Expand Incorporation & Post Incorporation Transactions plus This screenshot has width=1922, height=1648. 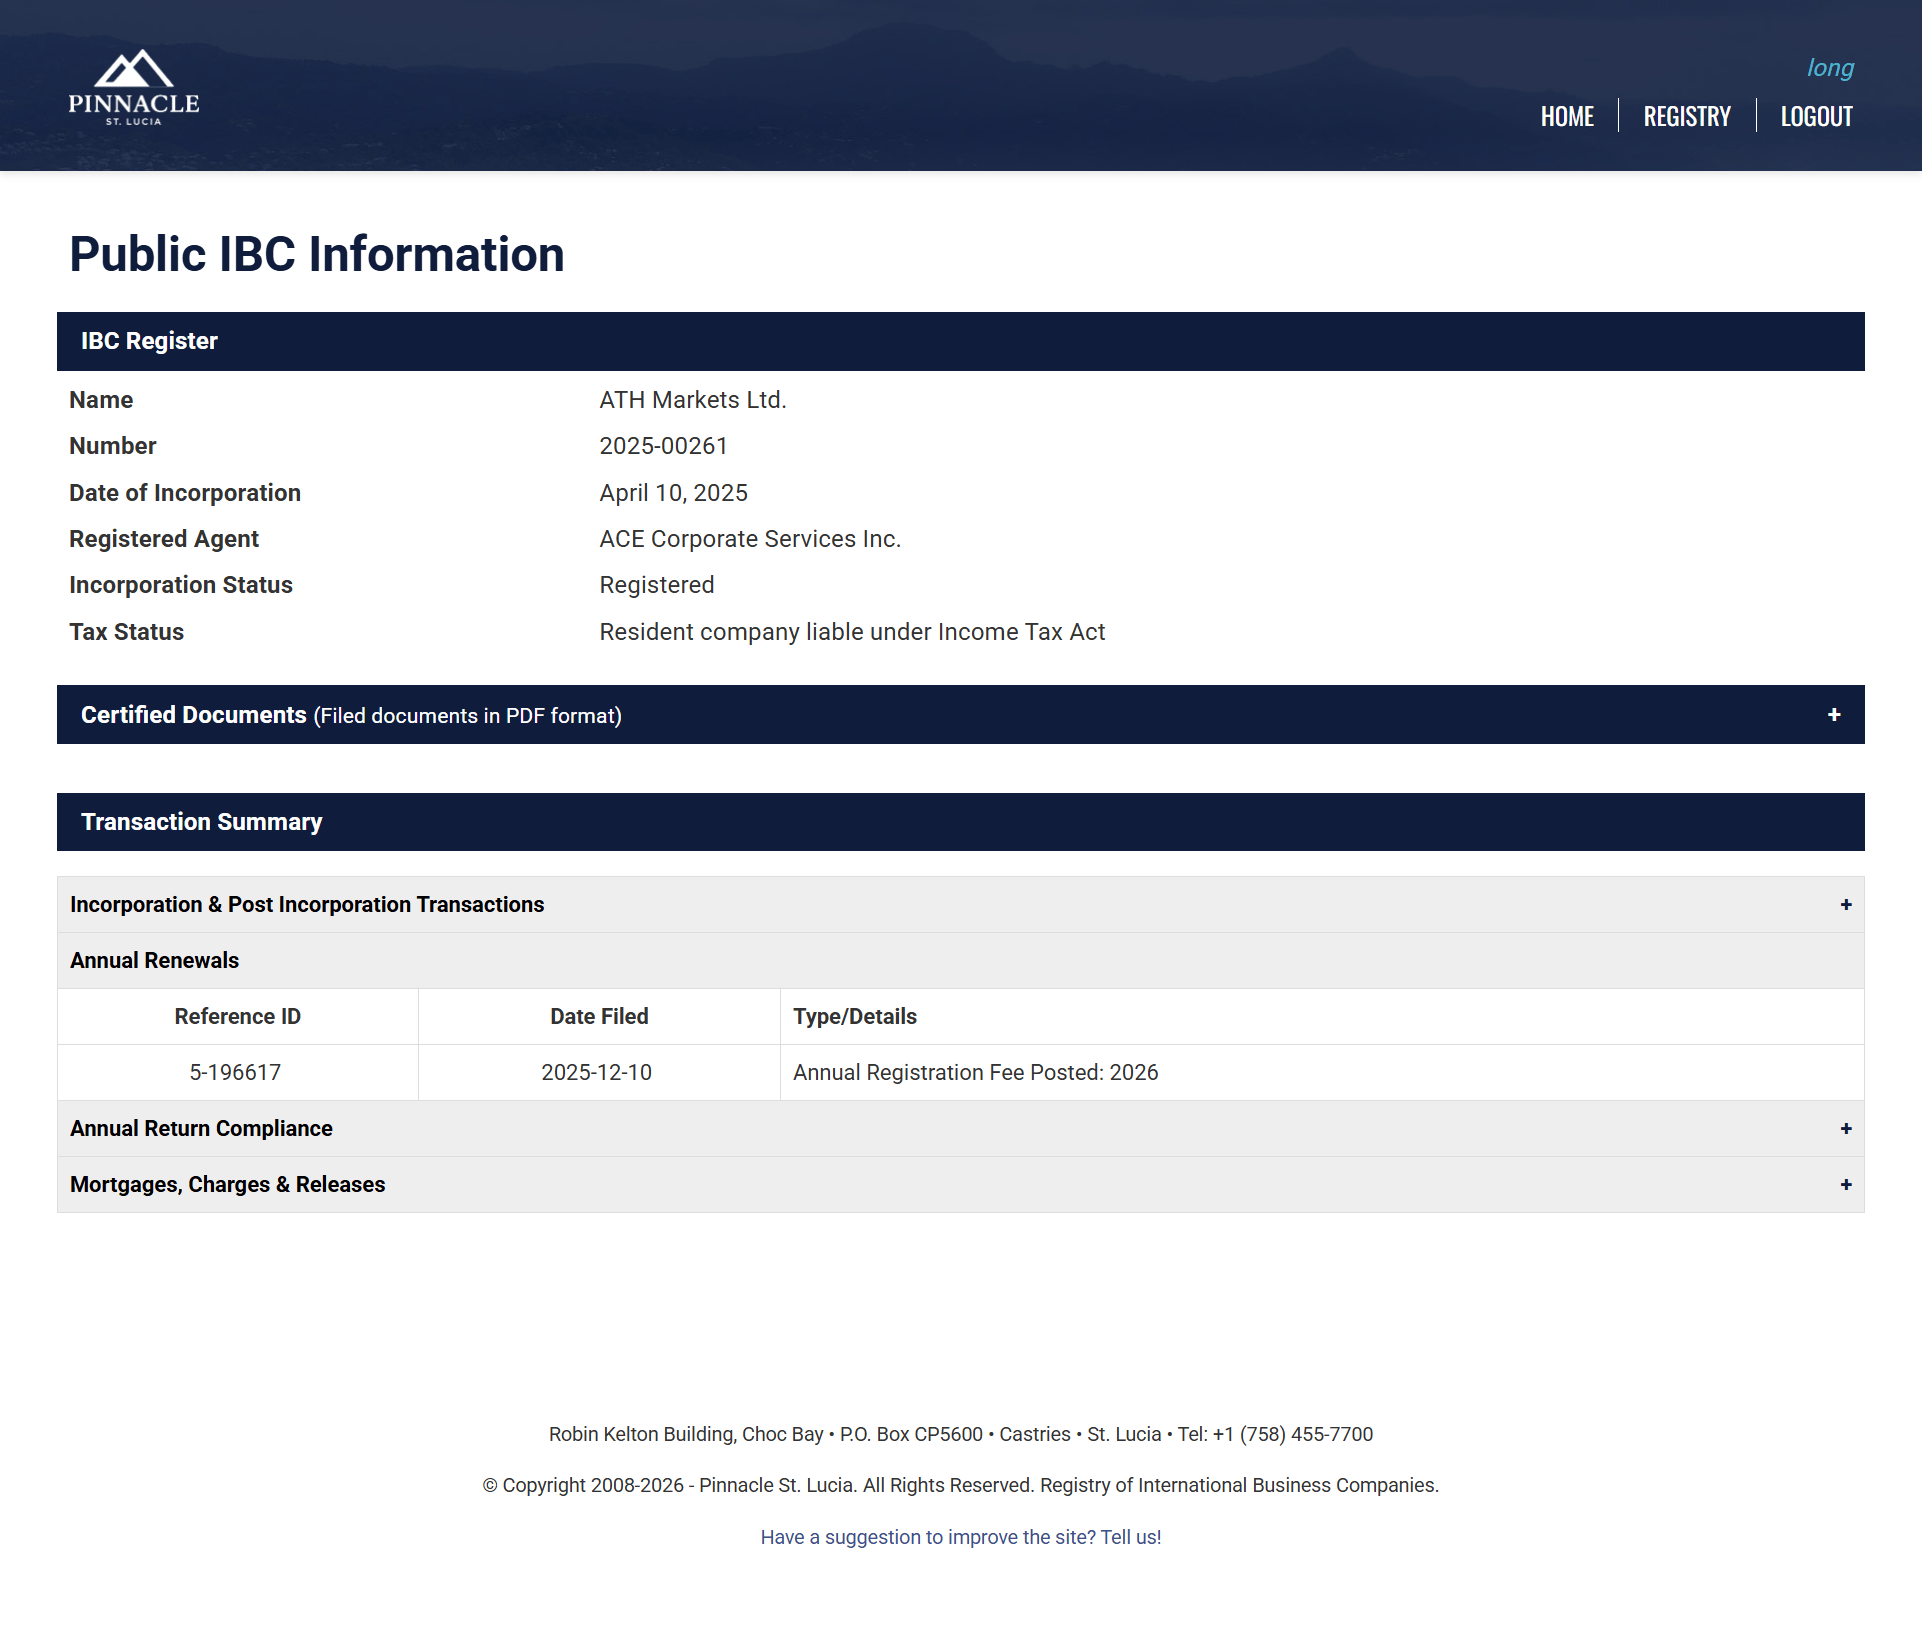[x=1846, y=905]
